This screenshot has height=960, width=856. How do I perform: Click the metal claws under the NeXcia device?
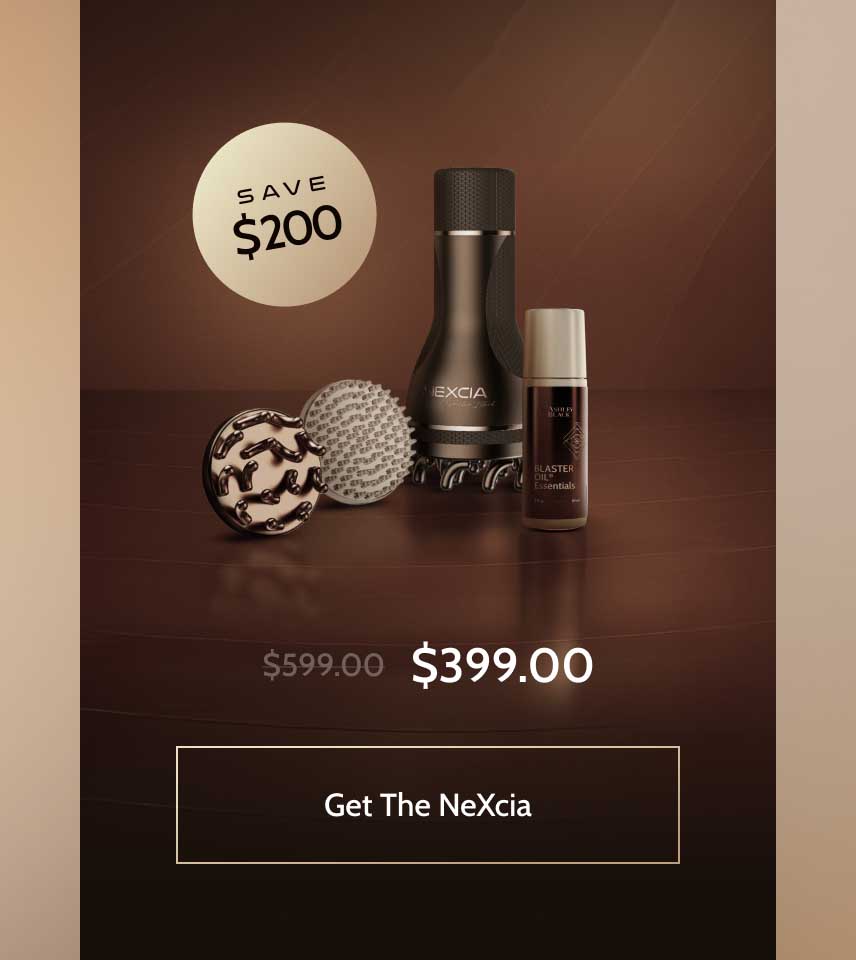(x=468, y=474)
